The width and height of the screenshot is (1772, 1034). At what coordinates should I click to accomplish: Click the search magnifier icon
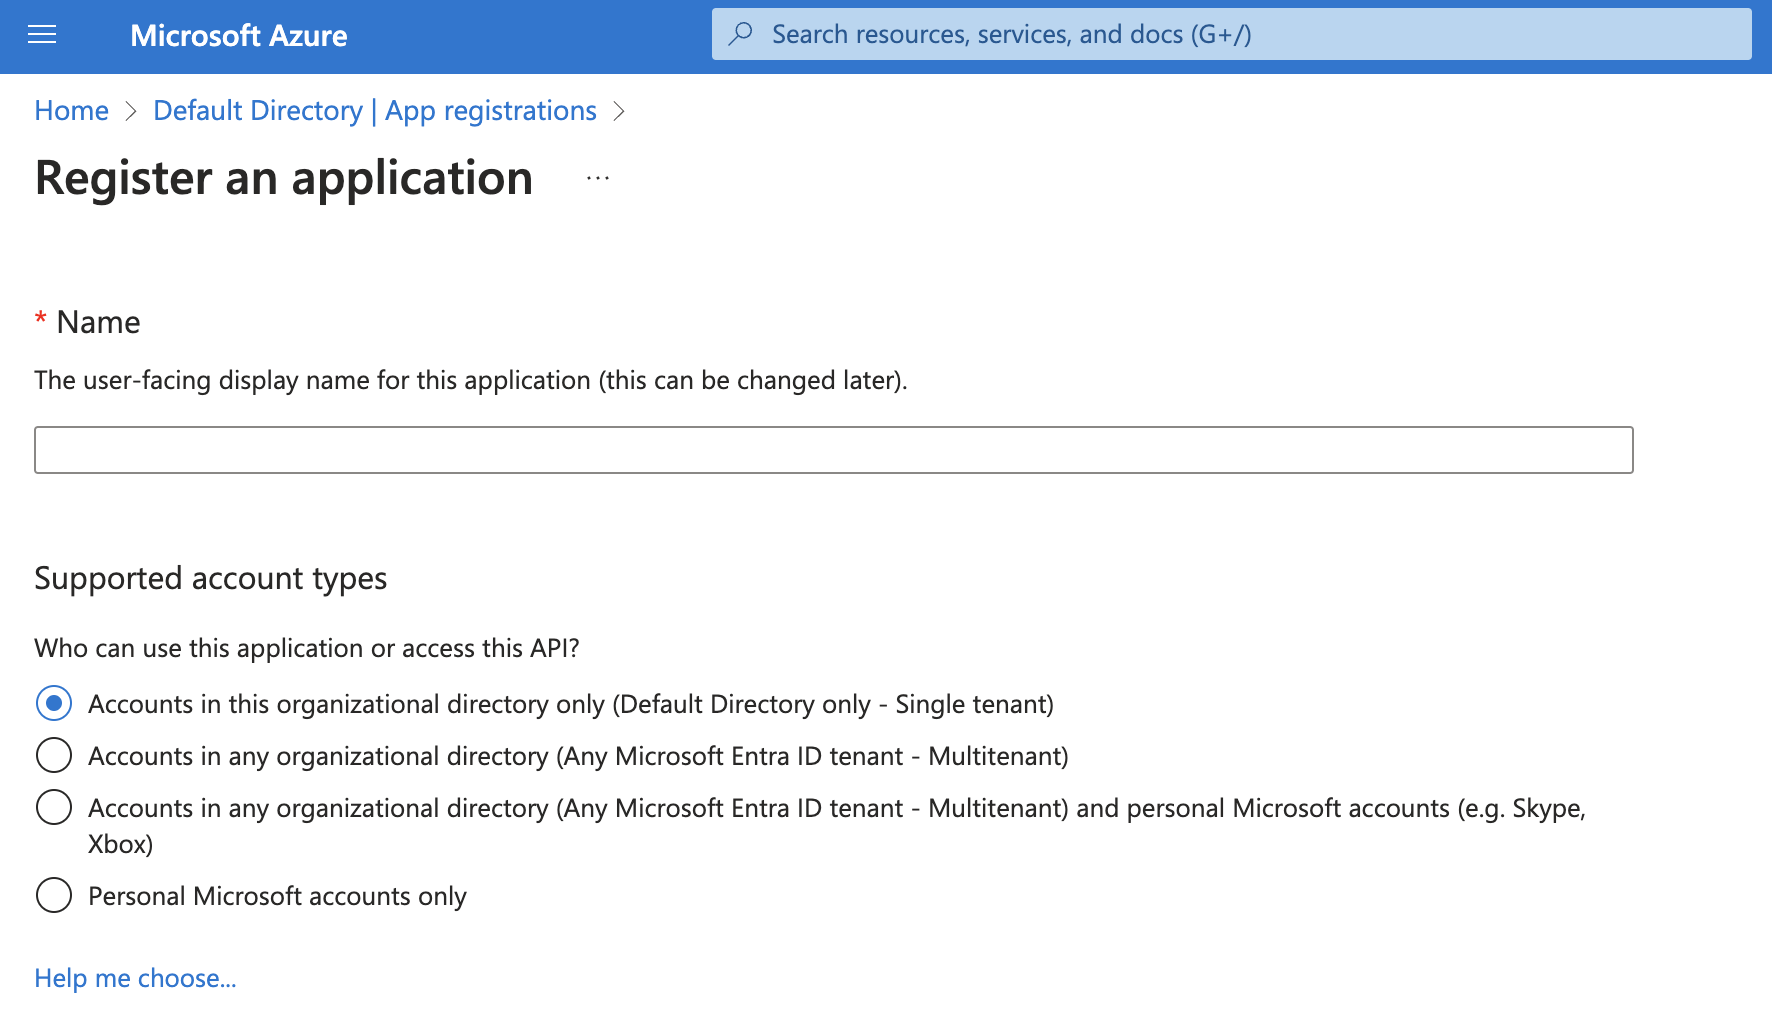click(x=741, y=34)
